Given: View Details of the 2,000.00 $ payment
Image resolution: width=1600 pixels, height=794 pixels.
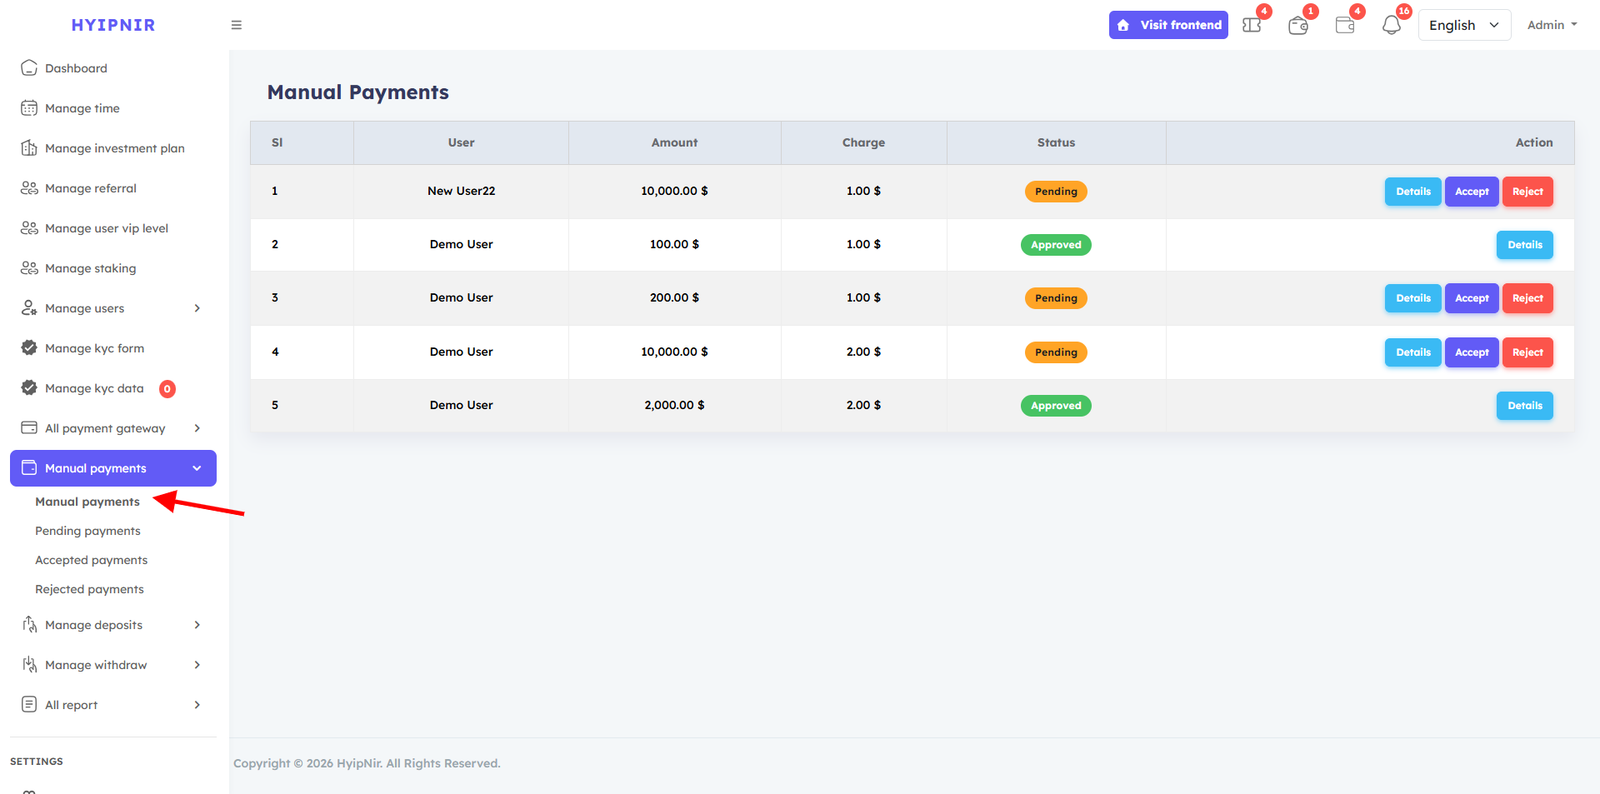Looking at the screenshot, I should (1524, 406).
